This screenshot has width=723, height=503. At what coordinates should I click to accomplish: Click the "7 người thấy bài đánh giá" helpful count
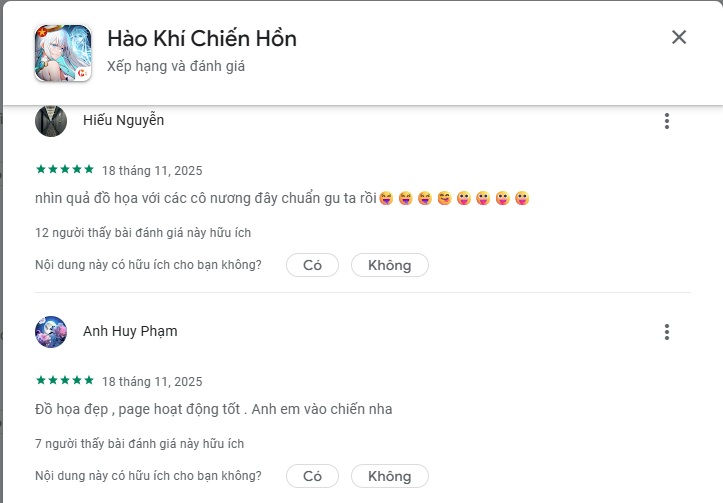[x=139, y=443]
